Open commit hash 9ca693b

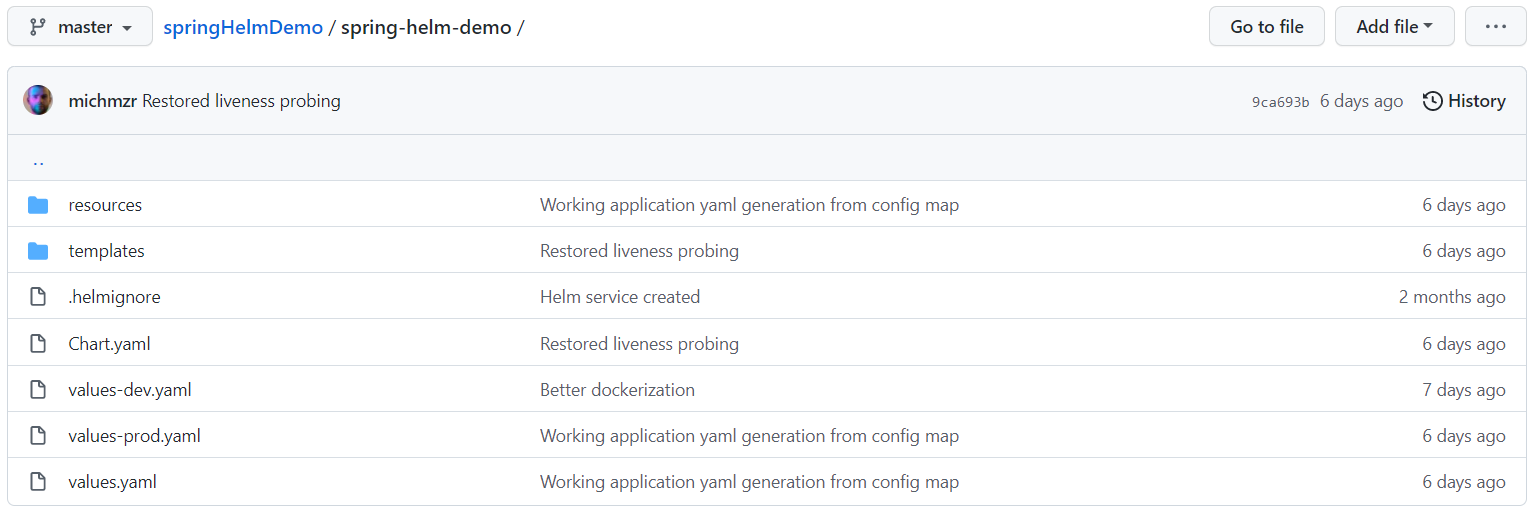[x=1280, y=102]
